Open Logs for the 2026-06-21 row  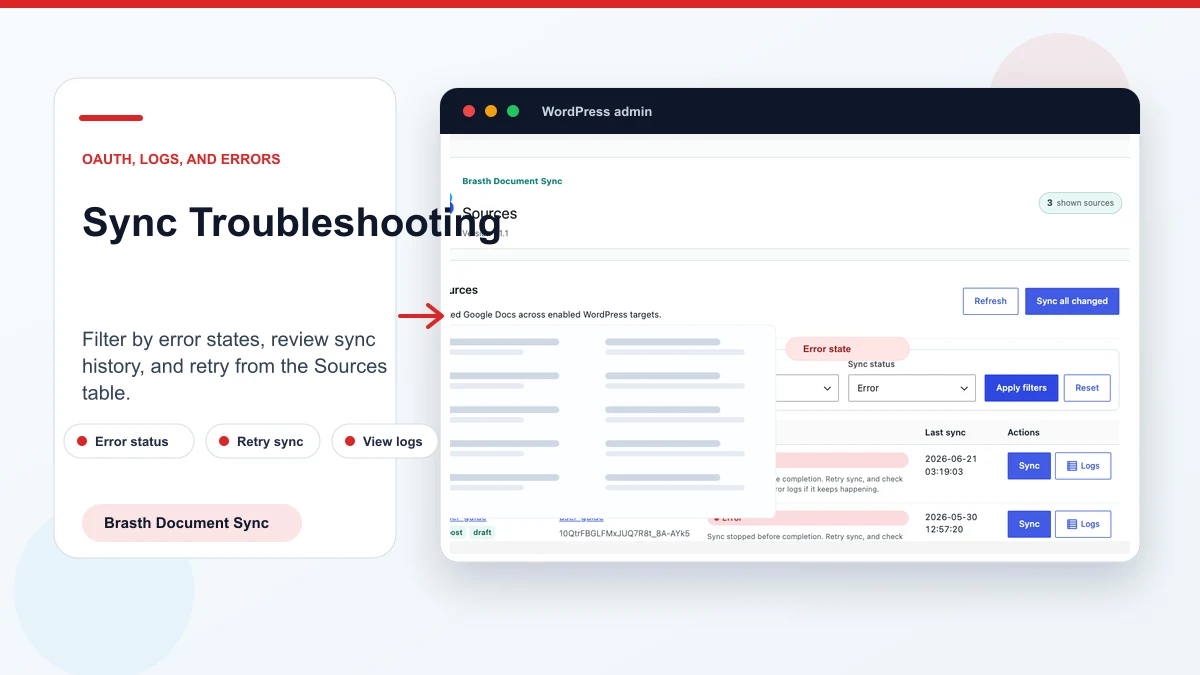coord(1083,466)
